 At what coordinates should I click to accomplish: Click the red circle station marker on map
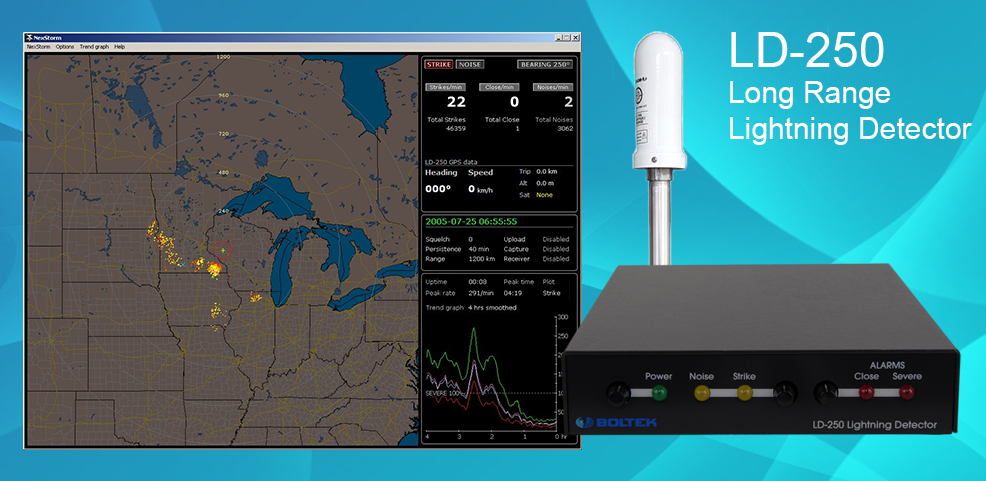(x=223, y=251)
